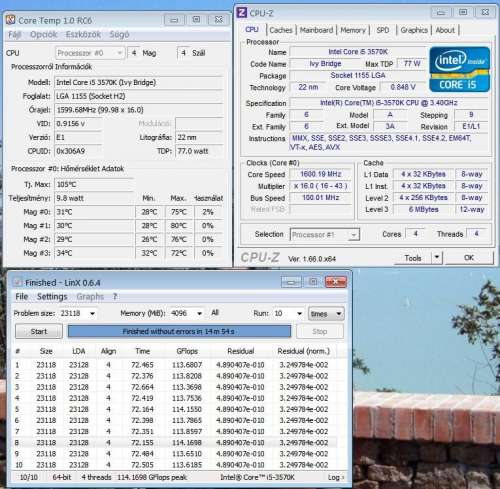This screenshot has height=489, width=500.
Task: Click the Tj. Max value 105°C
Action: point(94,184)
